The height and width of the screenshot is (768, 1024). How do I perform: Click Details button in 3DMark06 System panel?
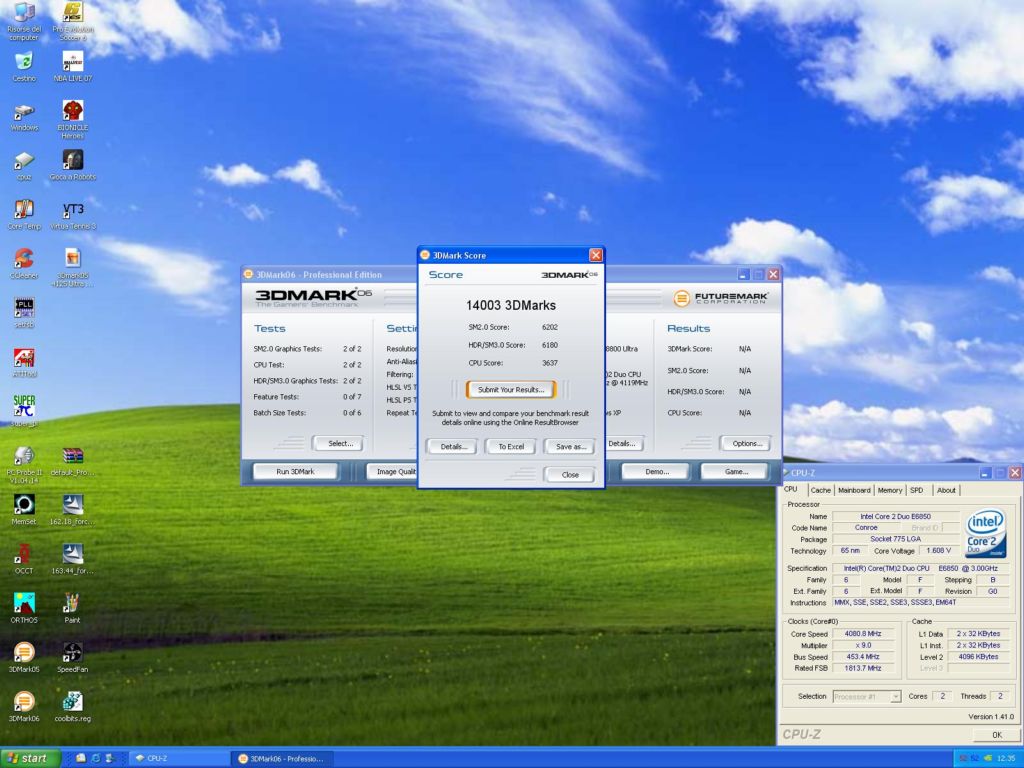pyautogui.click(x=624, y=443)
